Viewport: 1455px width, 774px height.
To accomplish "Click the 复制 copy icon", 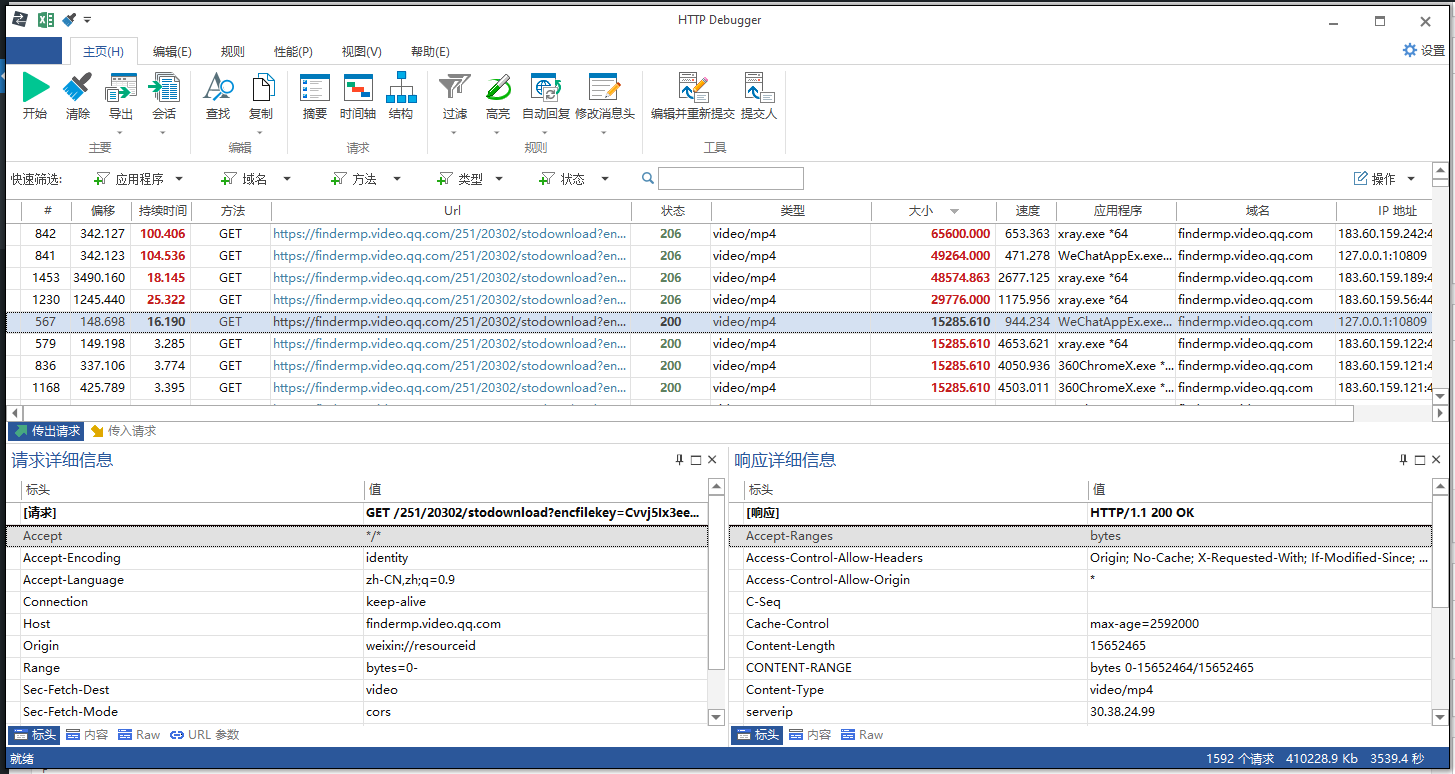I will [x=261, y=88].
